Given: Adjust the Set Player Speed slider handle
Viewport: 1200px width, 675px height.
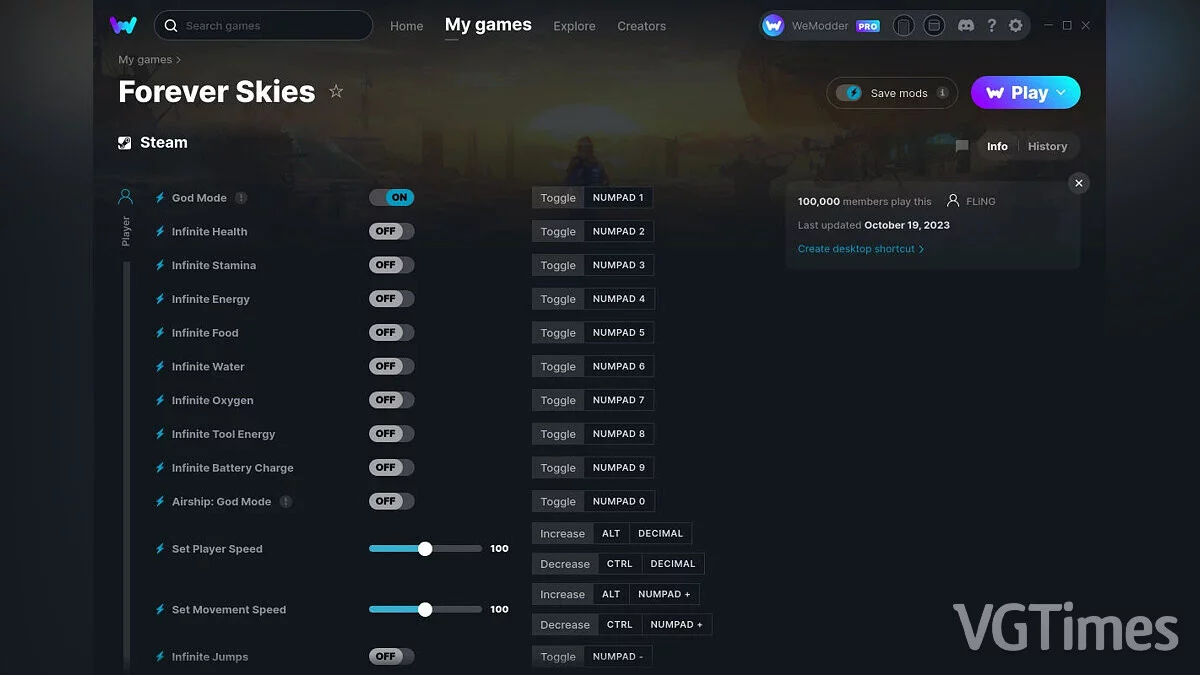Looking at the screenshot, I should click(x=425, y=549).
